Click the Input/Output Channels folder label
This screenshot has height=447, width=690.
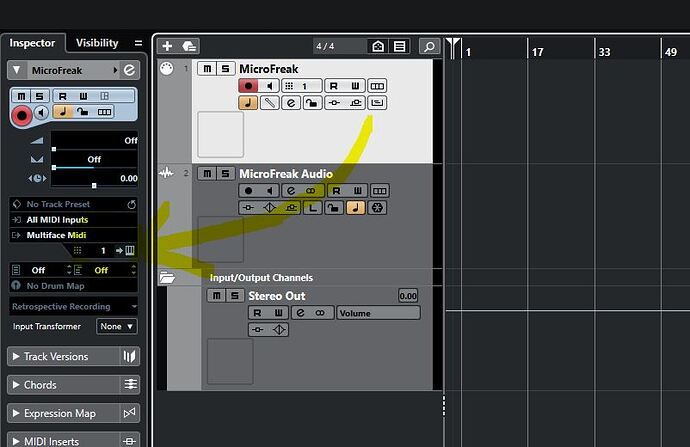261,278
